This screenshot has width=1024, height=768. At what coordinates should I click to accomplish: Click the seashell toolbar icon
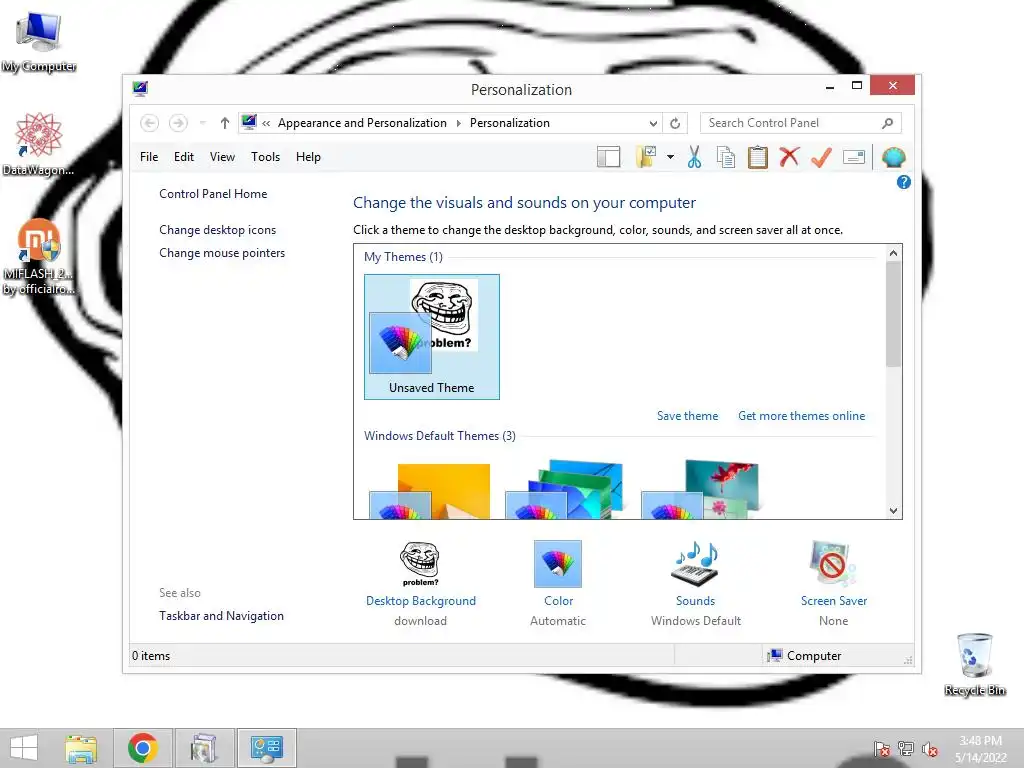pyautogui.click(x=893, y=157)
